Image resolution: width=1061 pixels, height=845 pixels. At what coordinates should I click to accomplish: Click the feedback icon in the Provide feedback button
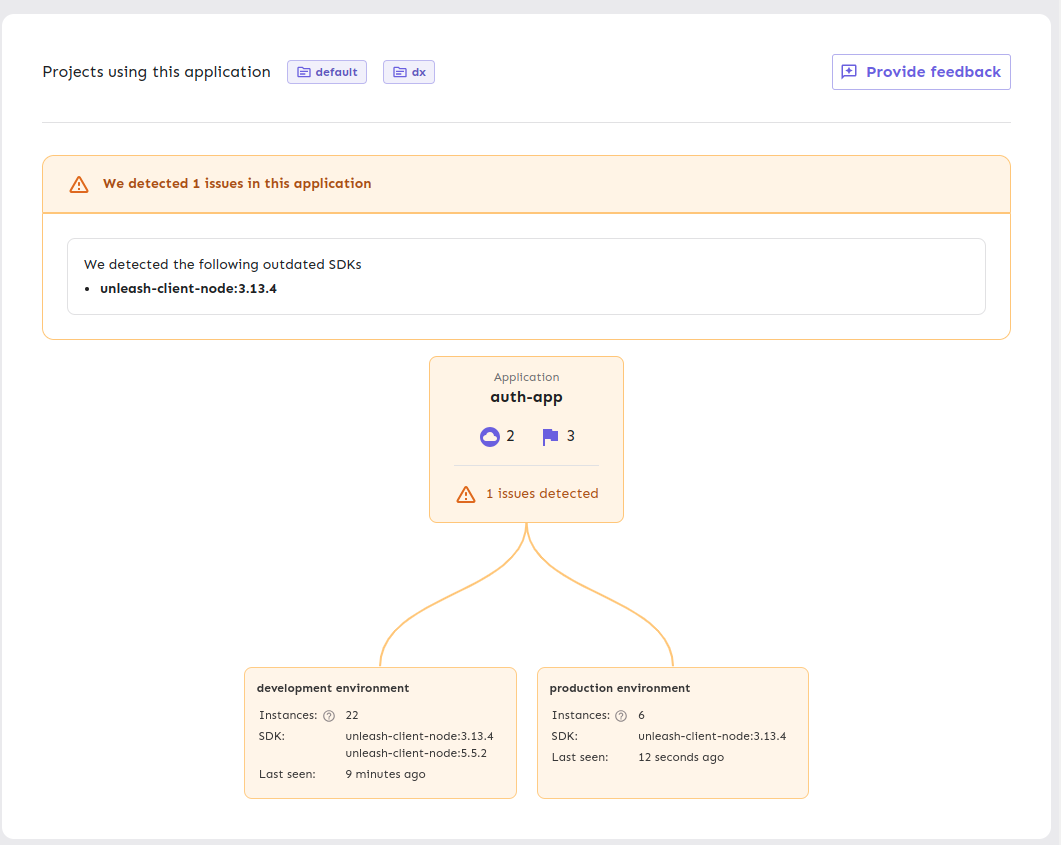click(851, 71)
